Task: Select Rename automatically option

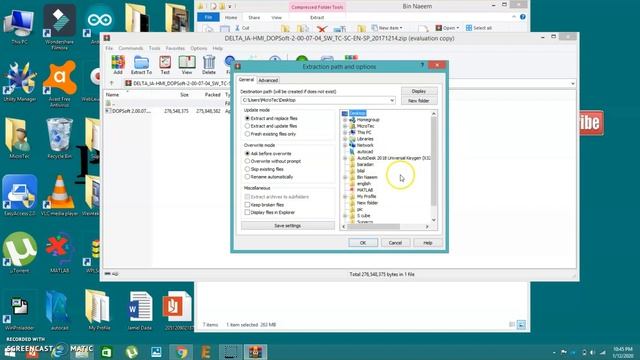Action: coord(269,177)
